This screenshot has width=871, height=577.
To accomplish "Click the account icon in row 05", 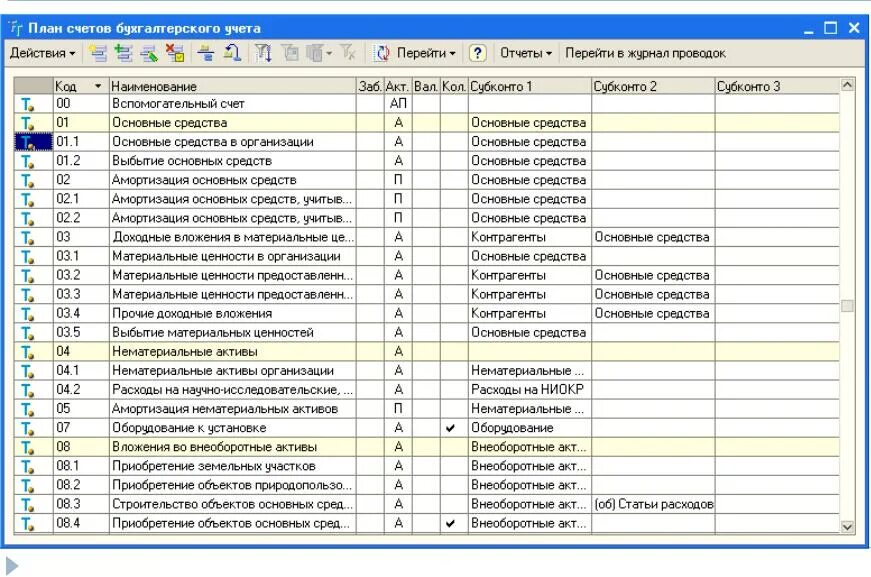I will click(x=27, y=409).
